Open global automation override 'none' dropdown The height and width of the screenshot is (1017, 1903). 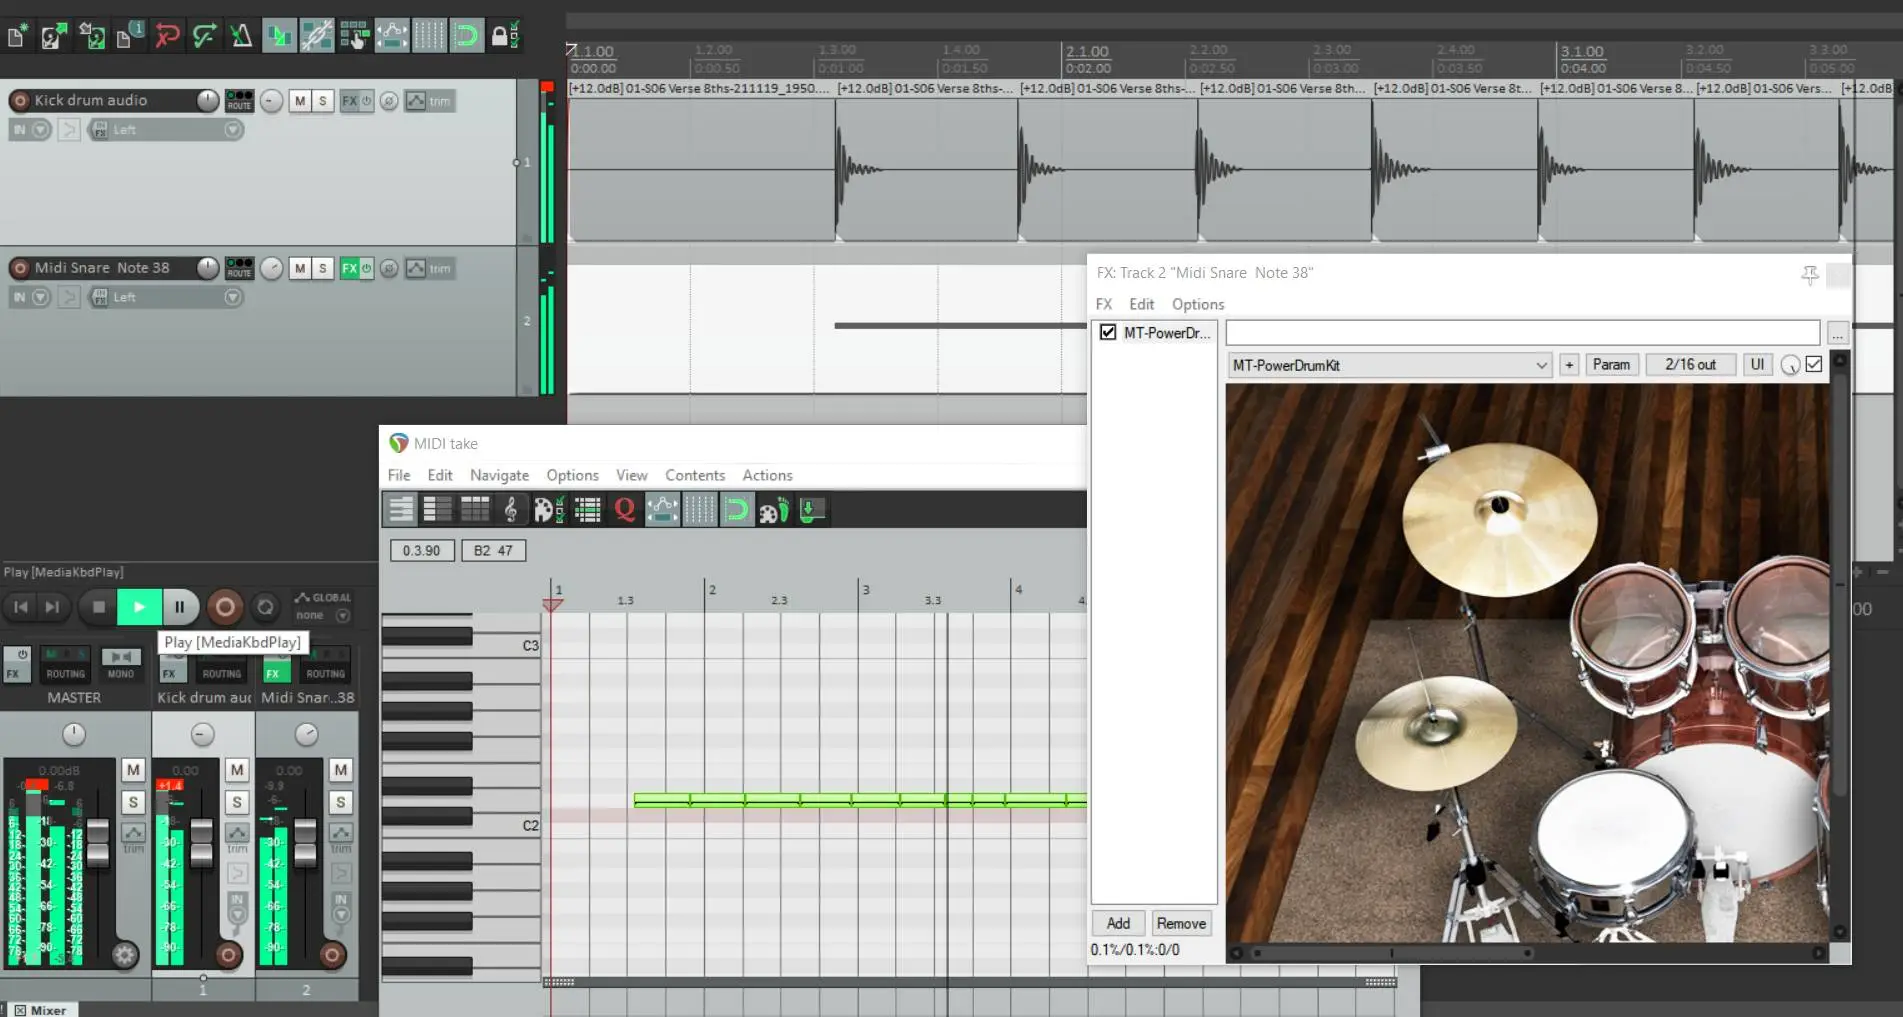(342, 615)
